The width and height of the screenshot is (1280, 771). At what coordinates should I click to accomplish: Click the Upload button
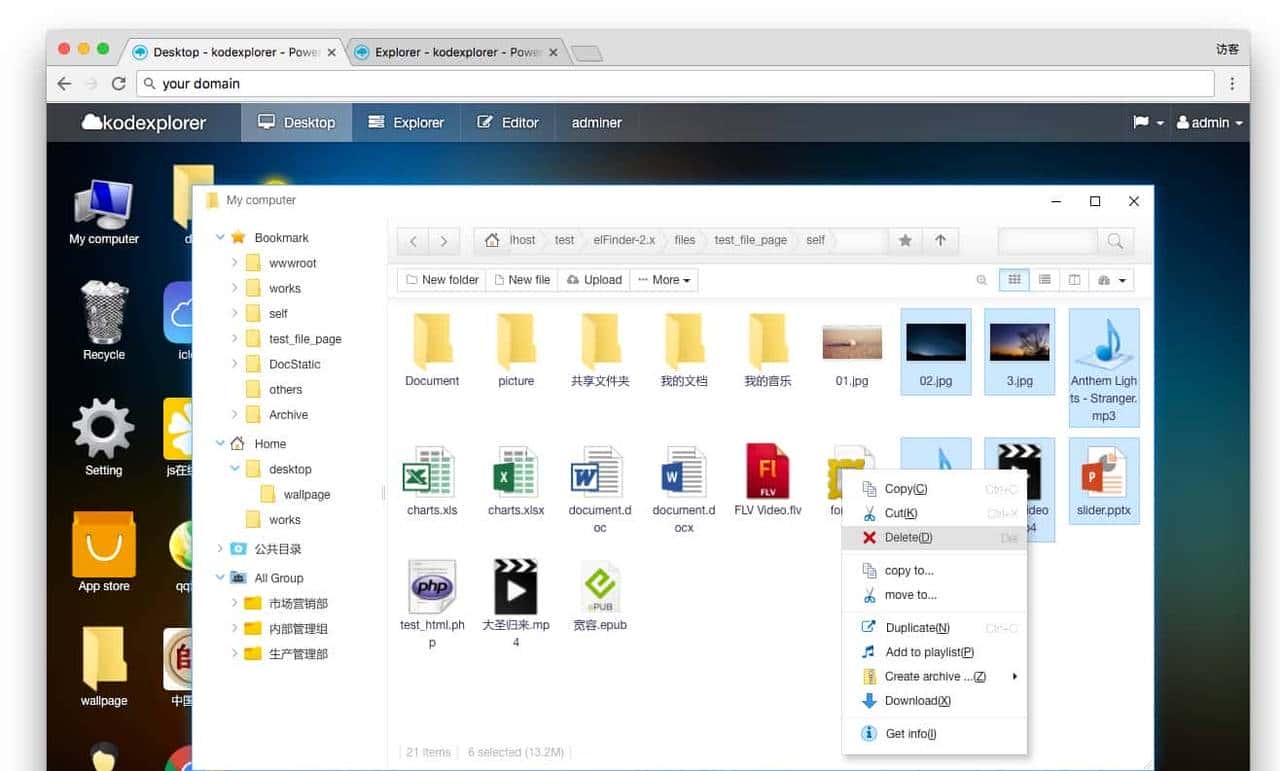[594, 280]
